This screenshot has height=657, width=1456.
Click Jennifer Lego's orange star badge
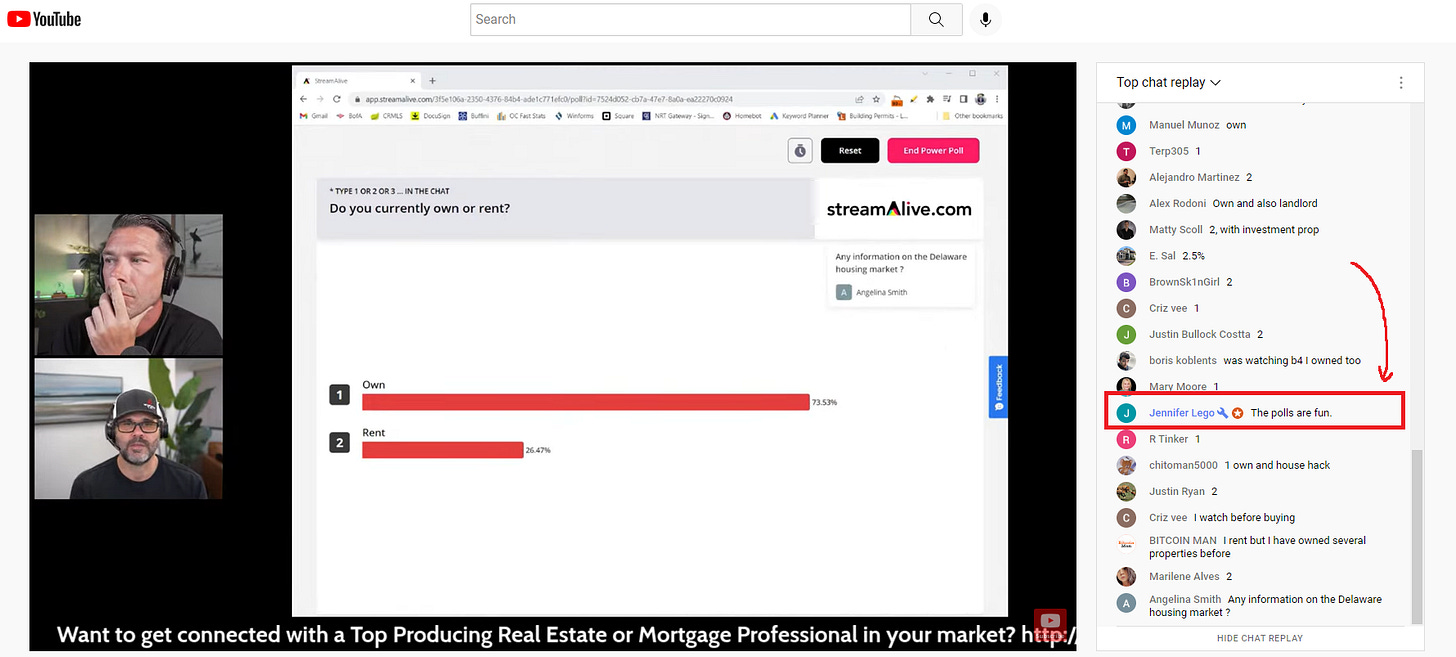[1237, 413]
